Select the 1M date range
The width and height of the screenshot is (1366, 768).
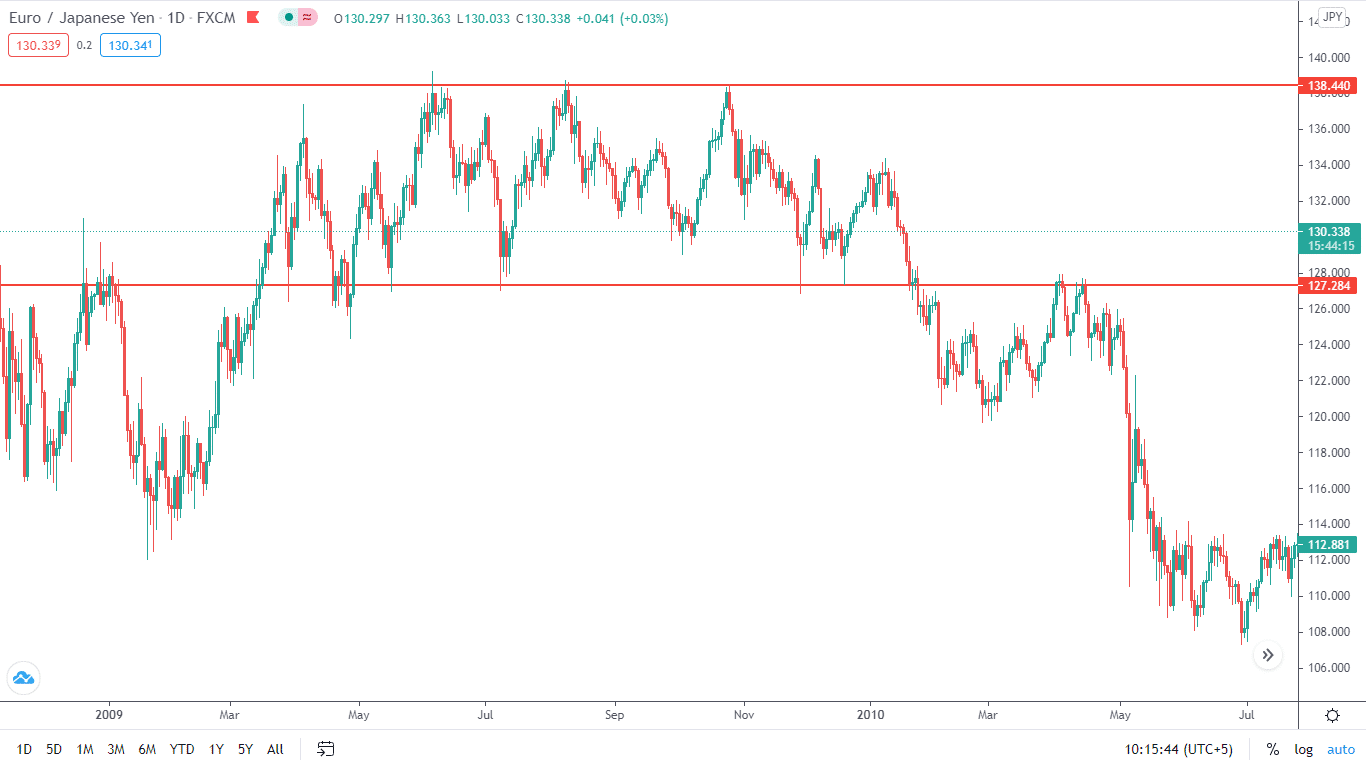click(x=85, y=749)
